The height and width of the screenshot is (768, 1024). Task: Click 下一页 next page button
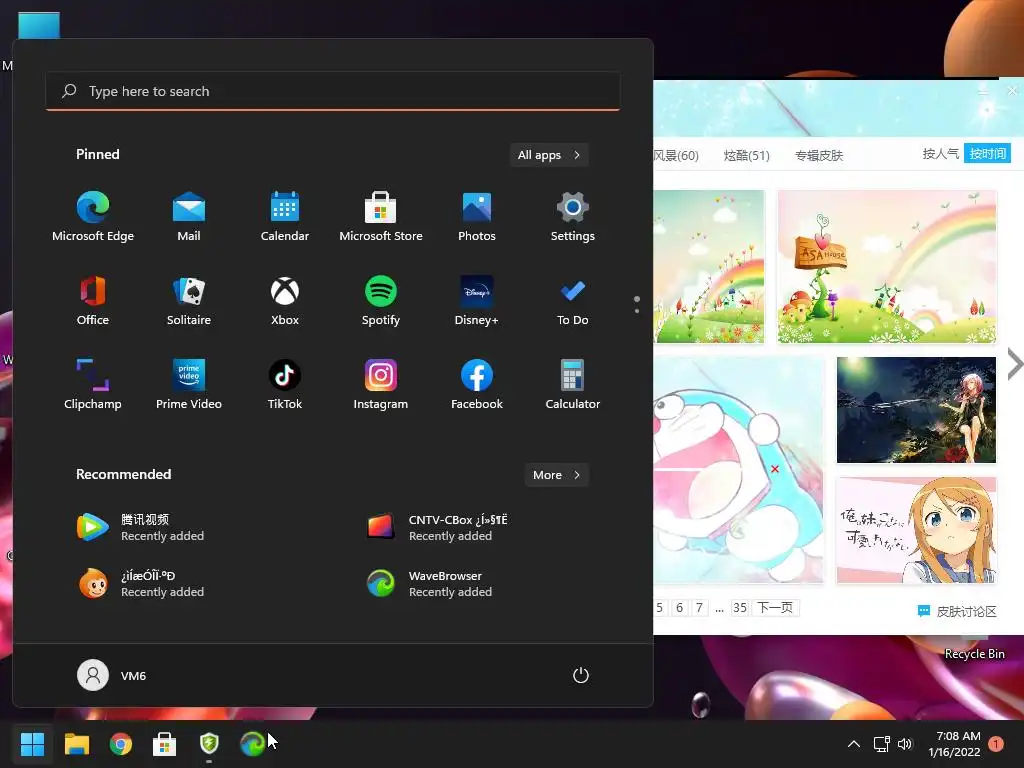coord(775,608)
